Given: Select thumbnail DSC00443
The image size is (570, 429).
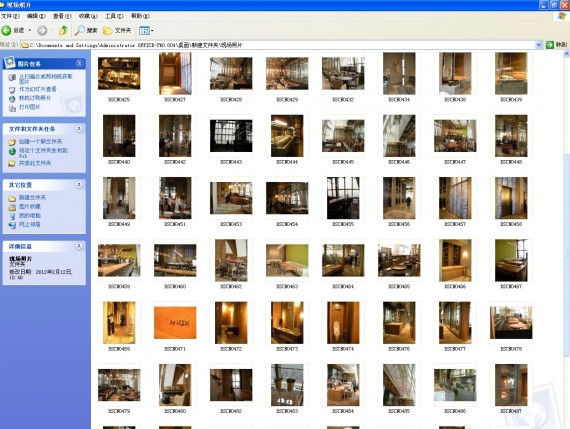Looking at the screenshot, I should point(231,136).
